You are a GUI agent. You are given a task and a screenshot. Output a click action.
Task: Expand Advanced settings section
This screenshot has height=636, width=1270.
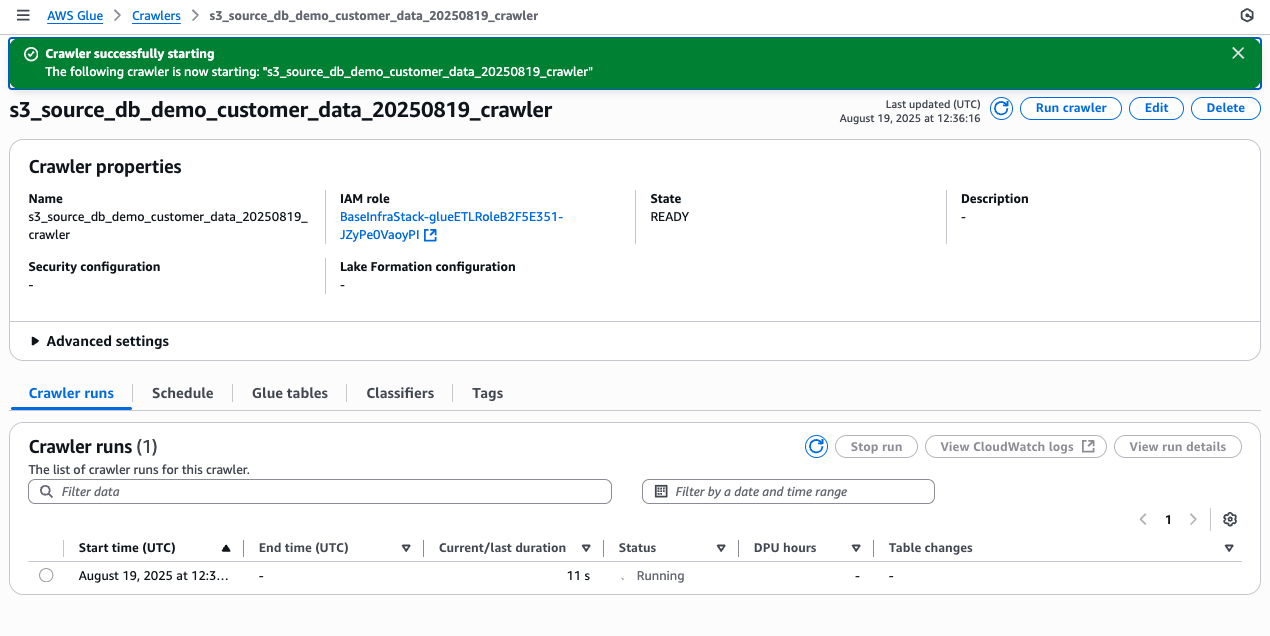click(99, 341)
